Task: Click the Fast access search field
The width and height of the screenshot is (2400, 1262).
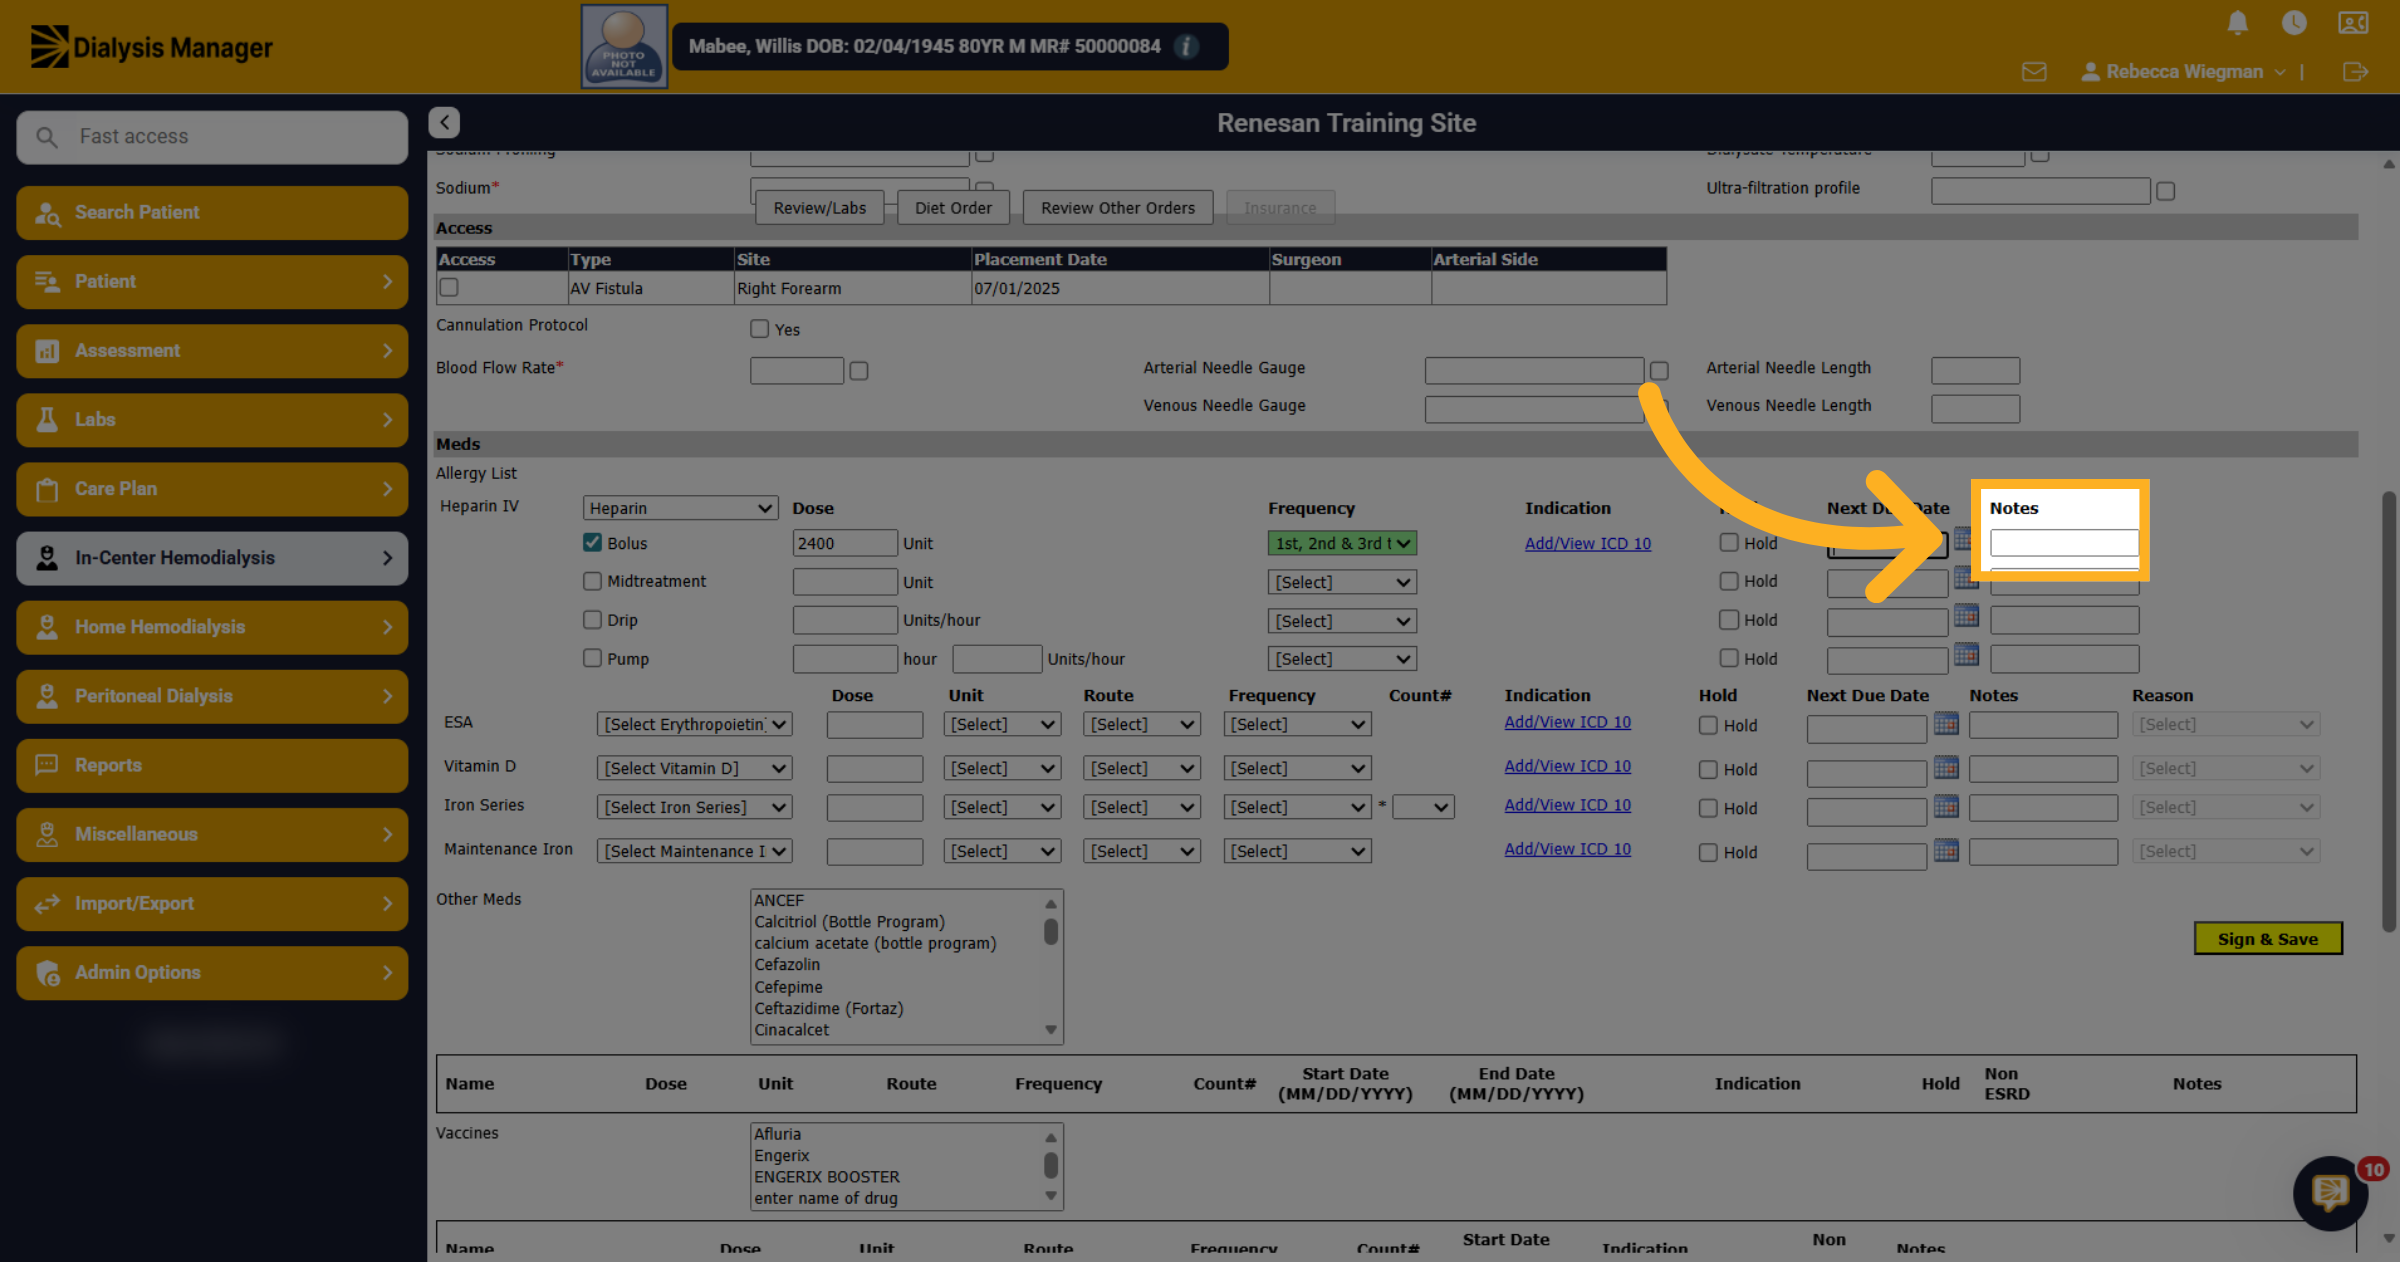Action: tap(212, 137)
